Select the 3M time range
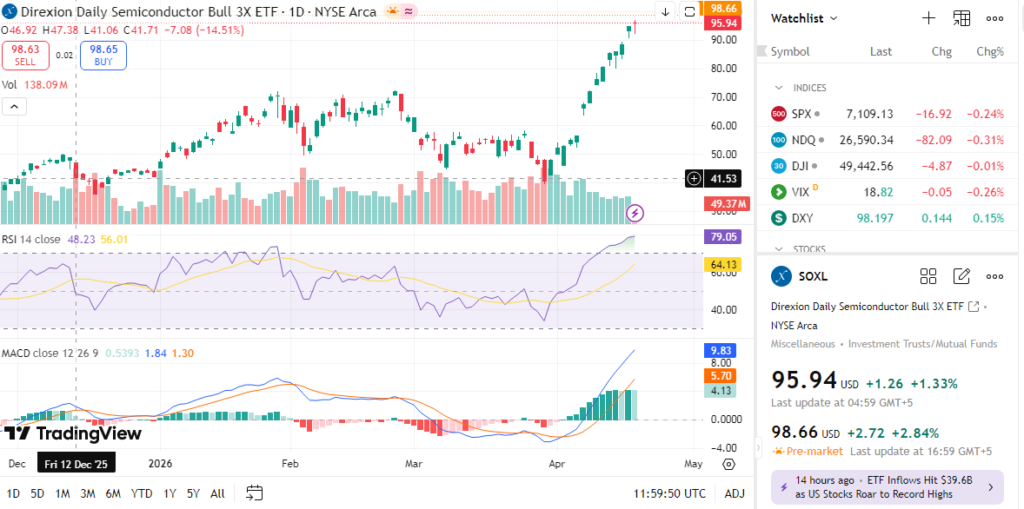This screenshot has width=1024, height=509. click(x=88, y=493)
